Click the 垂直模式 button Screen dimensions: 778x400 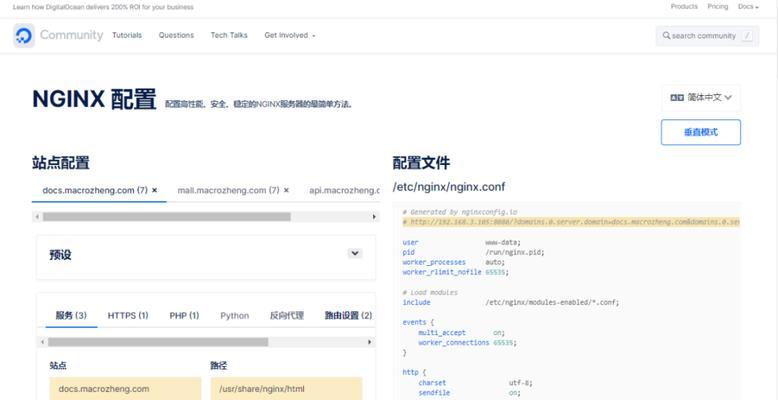(701, 133)
